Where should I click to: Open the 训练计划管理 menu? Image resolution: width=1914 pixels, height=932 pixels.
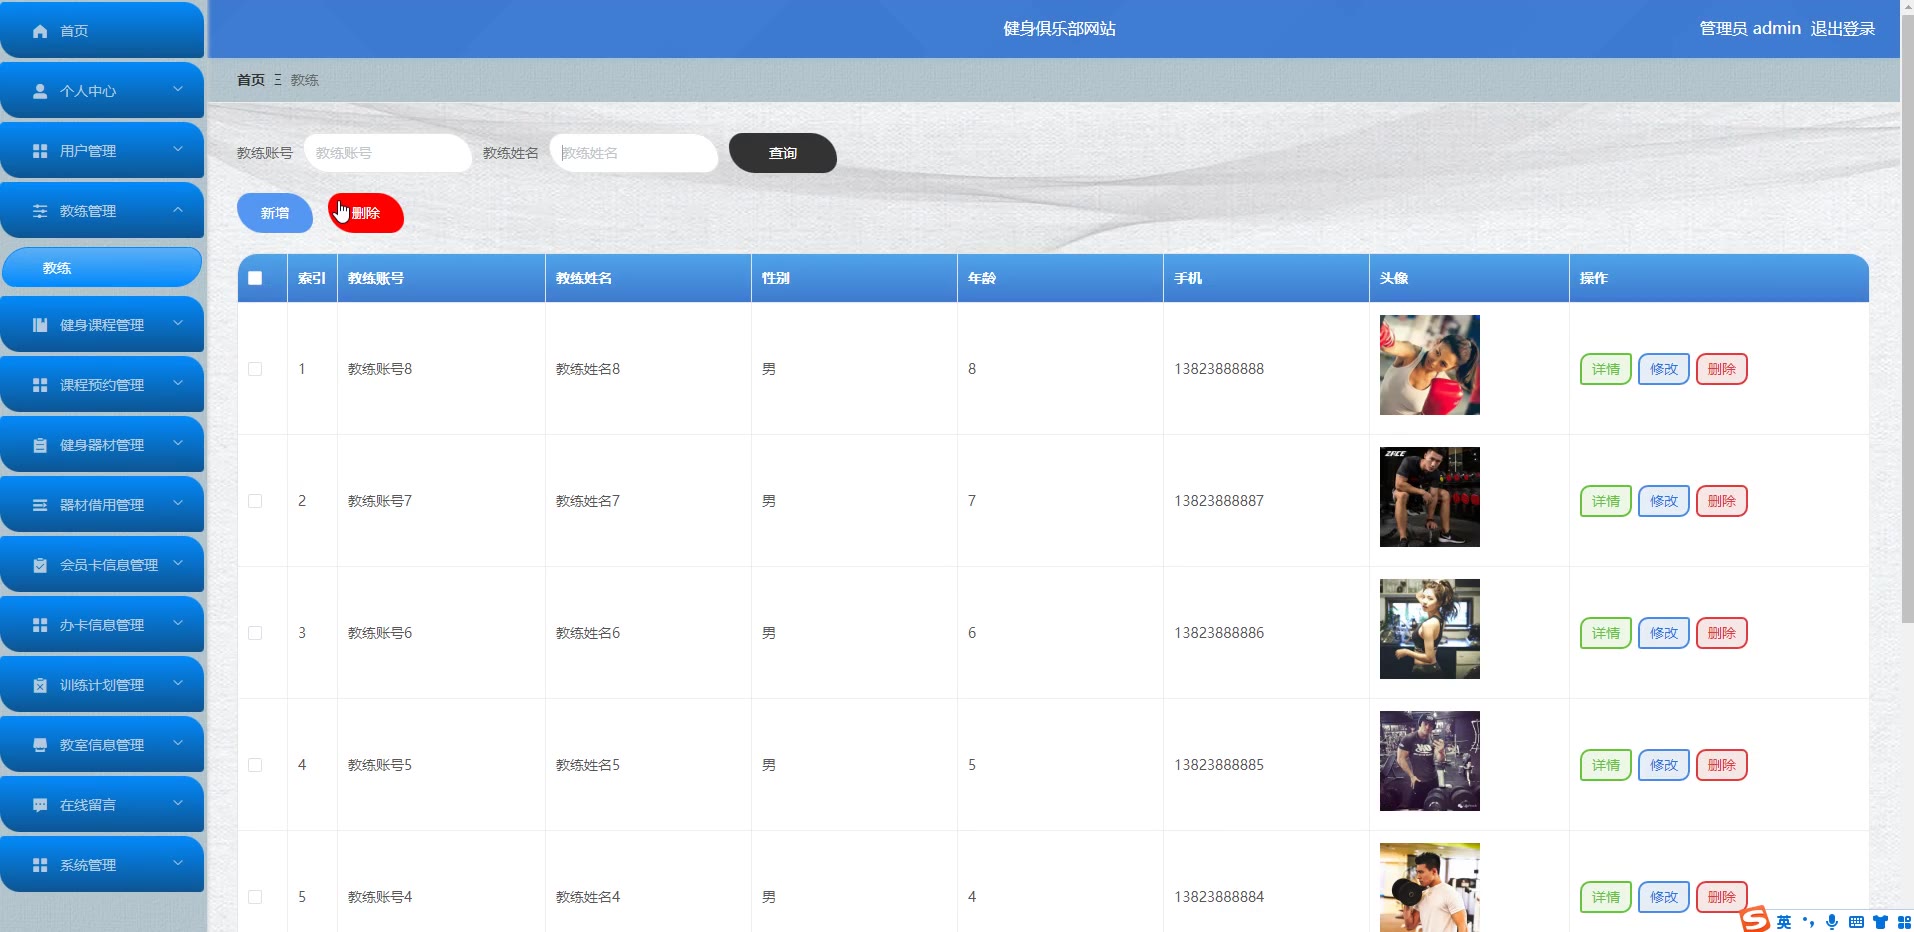coord(102,685)
